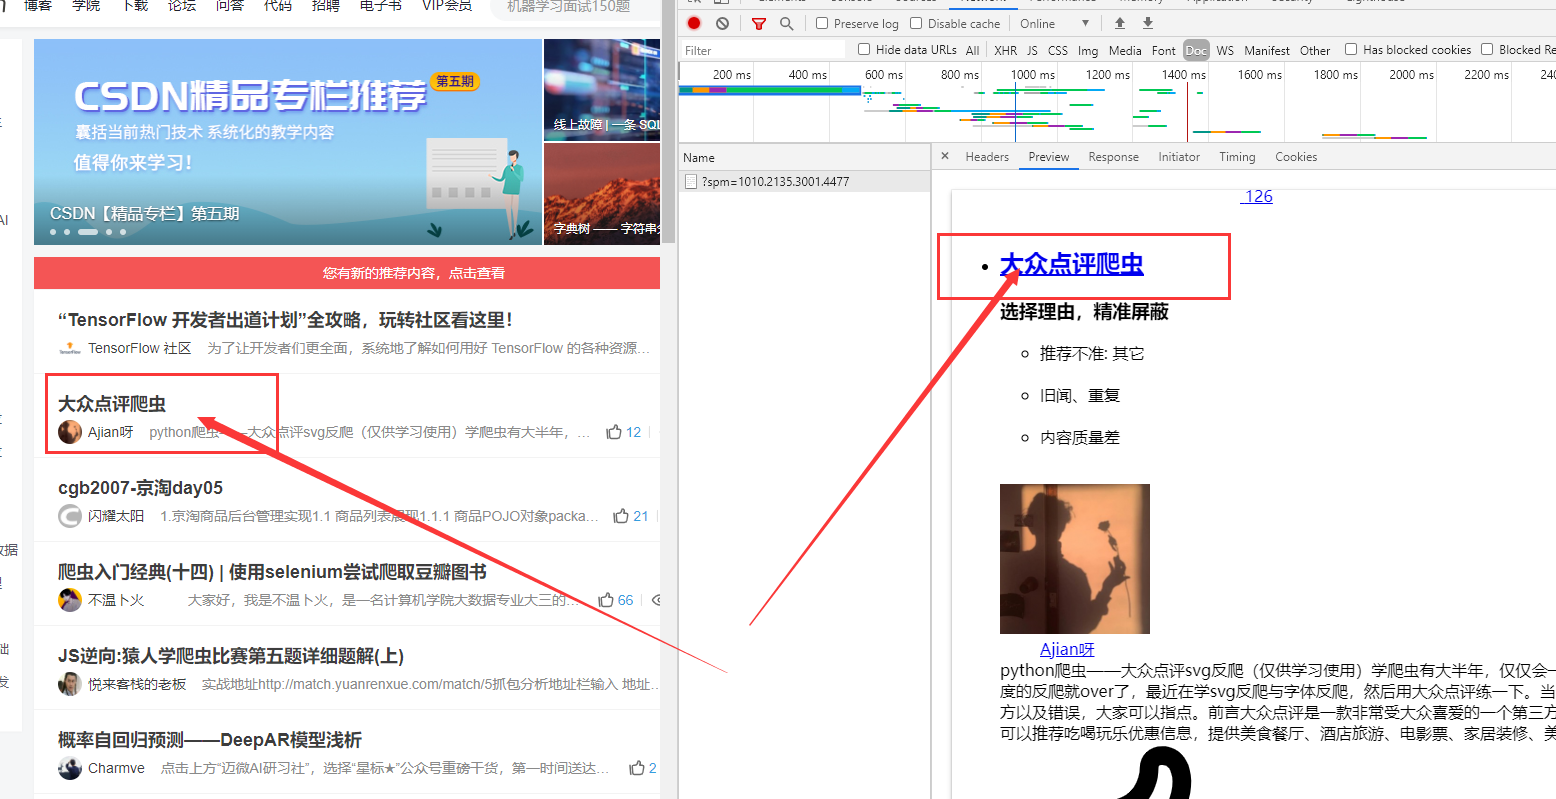The width and height of the screenshot is (1556, 799).
Task: Select the XHR request filter
Action: pyautogui.click(x=1005, y=49)
